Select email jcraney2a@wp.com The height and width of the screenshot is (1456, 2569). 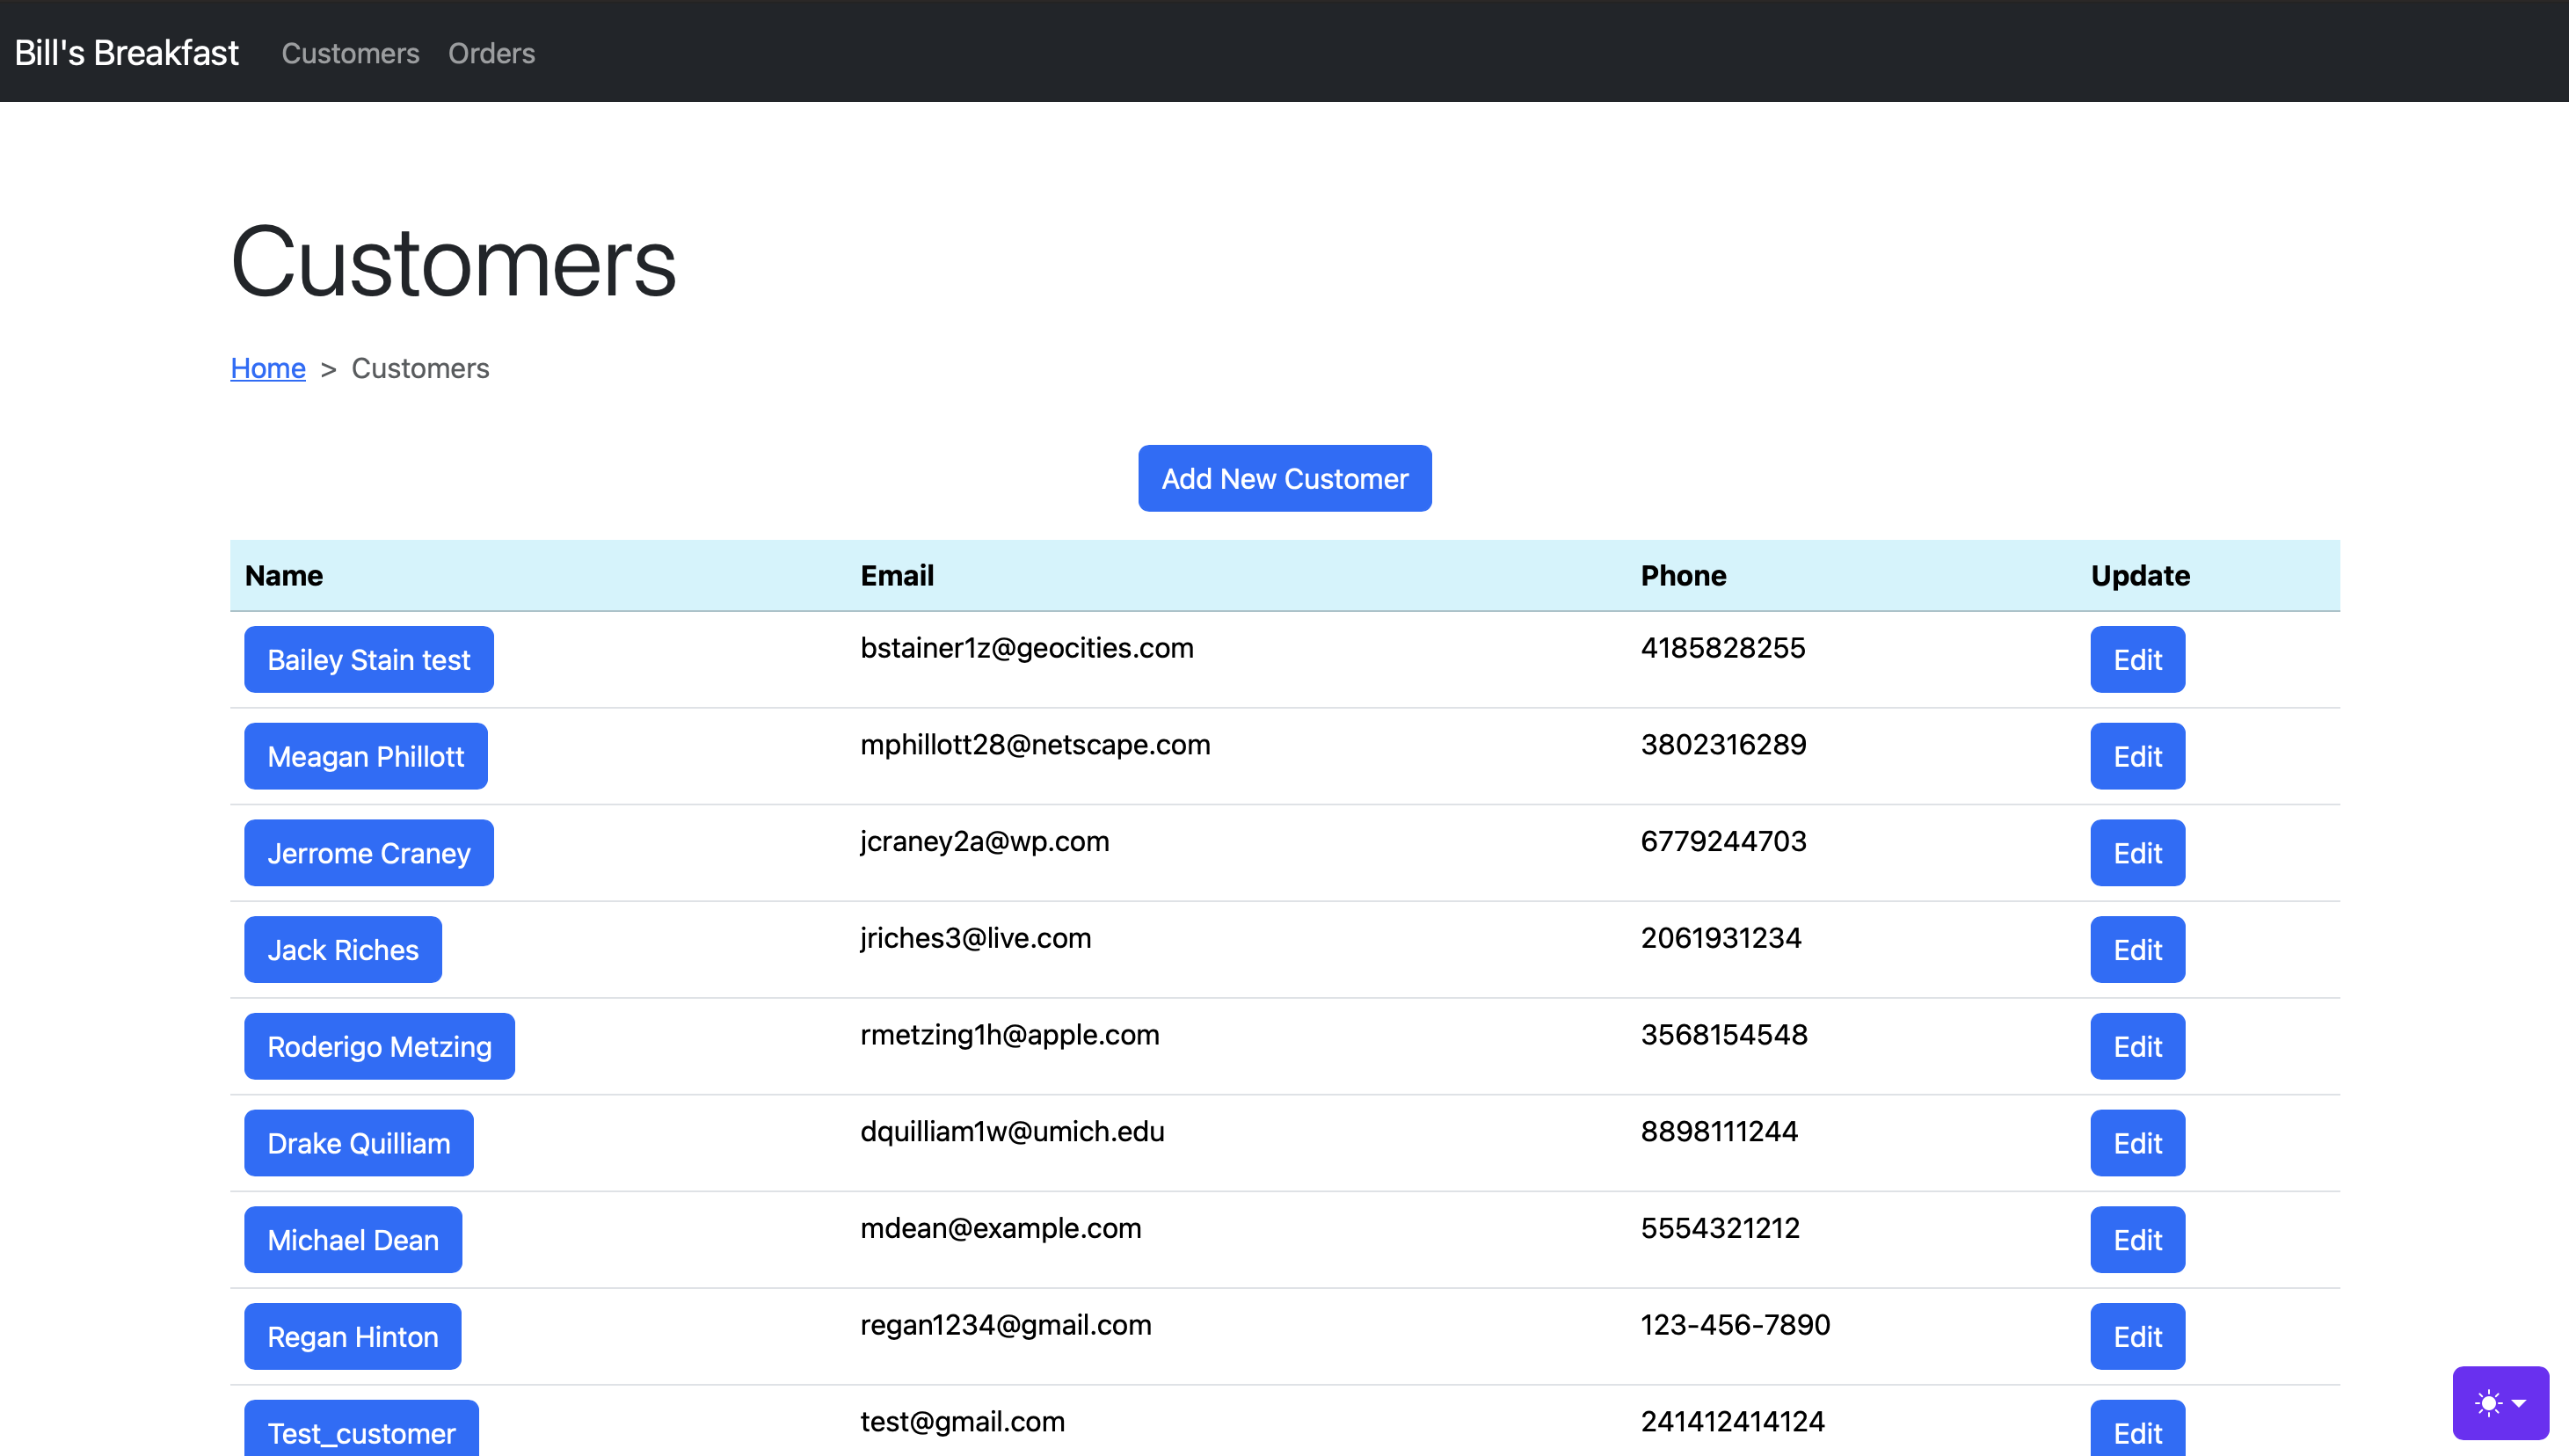point(985,842)
